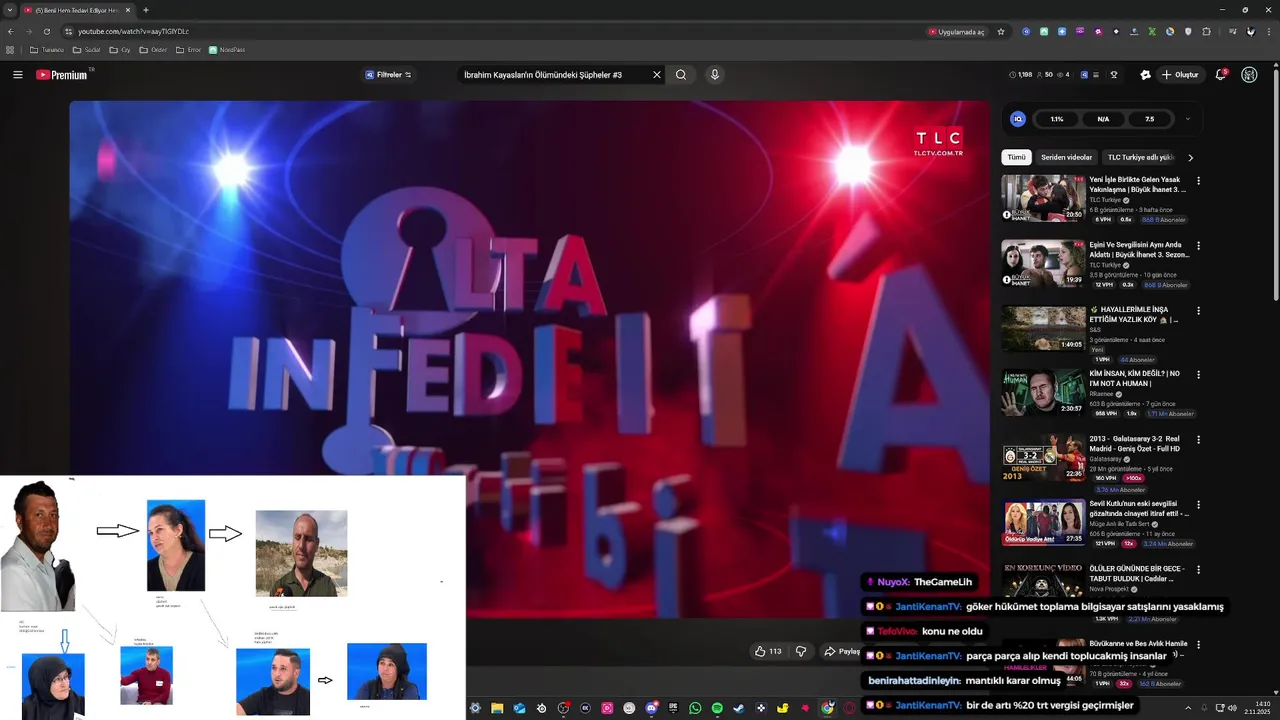Open the account avatar menu
This screenshot has width=1280, height=720.
(x=1249, y=75)
